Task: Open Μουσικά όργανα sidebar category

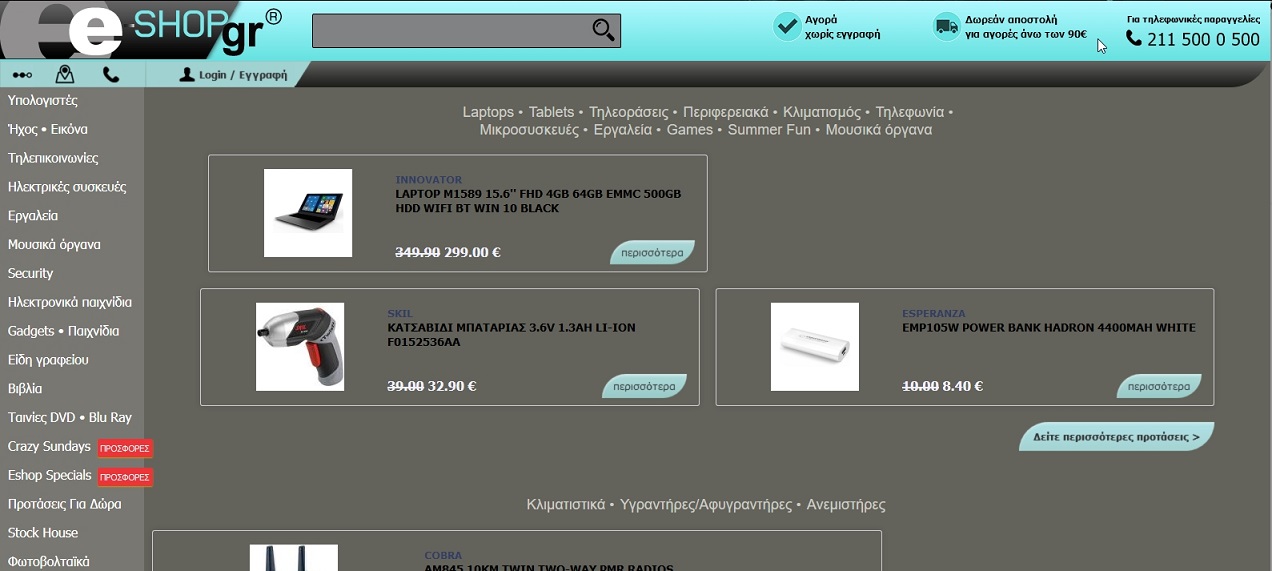Action: click(54, 245)
